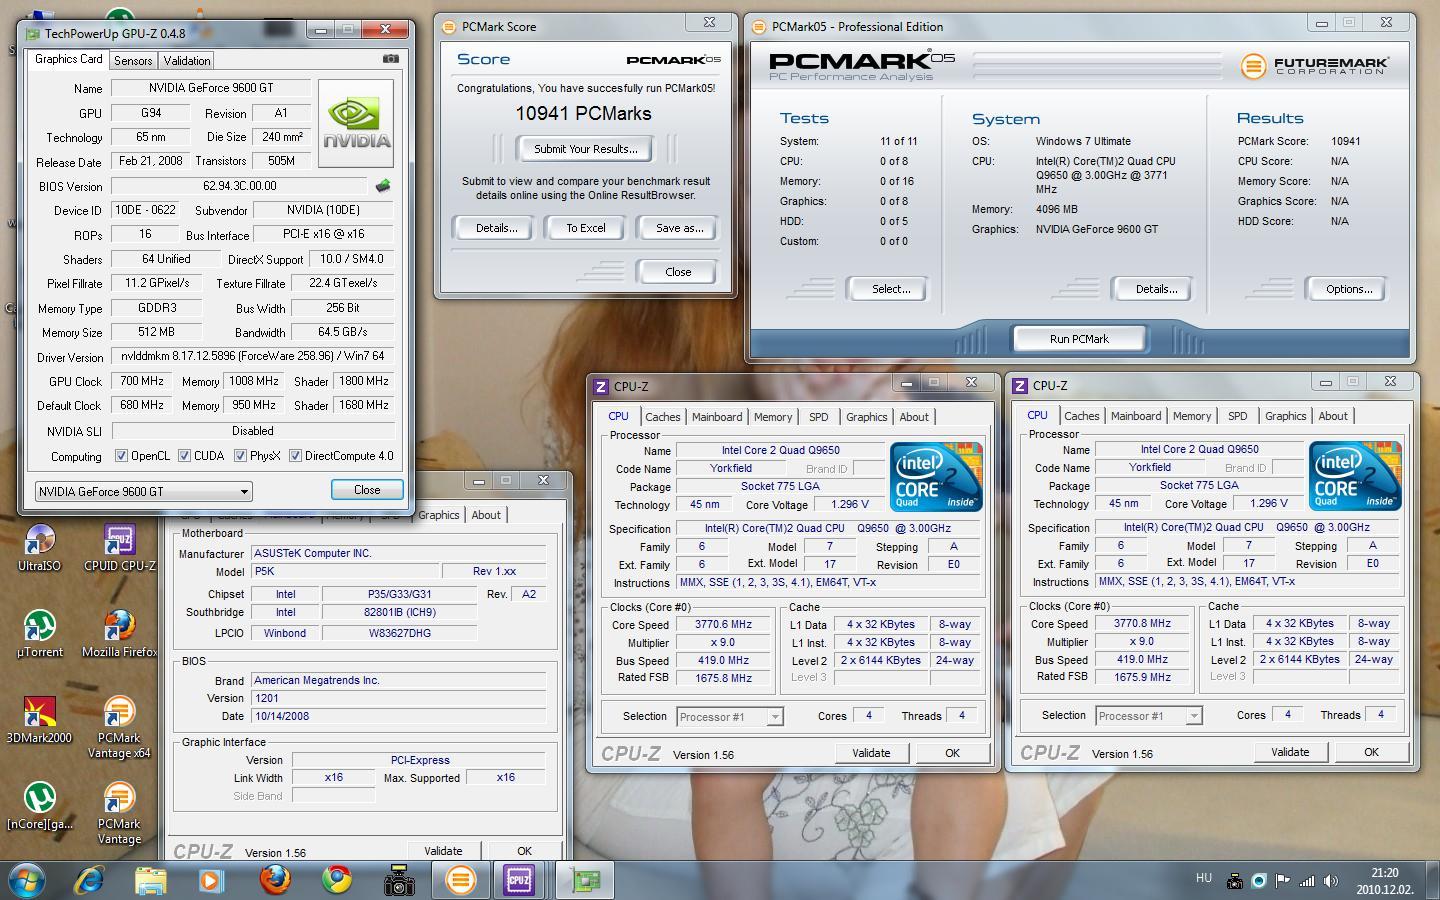
Task: Open the UltraISO desktop shortcut
Action: point(39,548)
